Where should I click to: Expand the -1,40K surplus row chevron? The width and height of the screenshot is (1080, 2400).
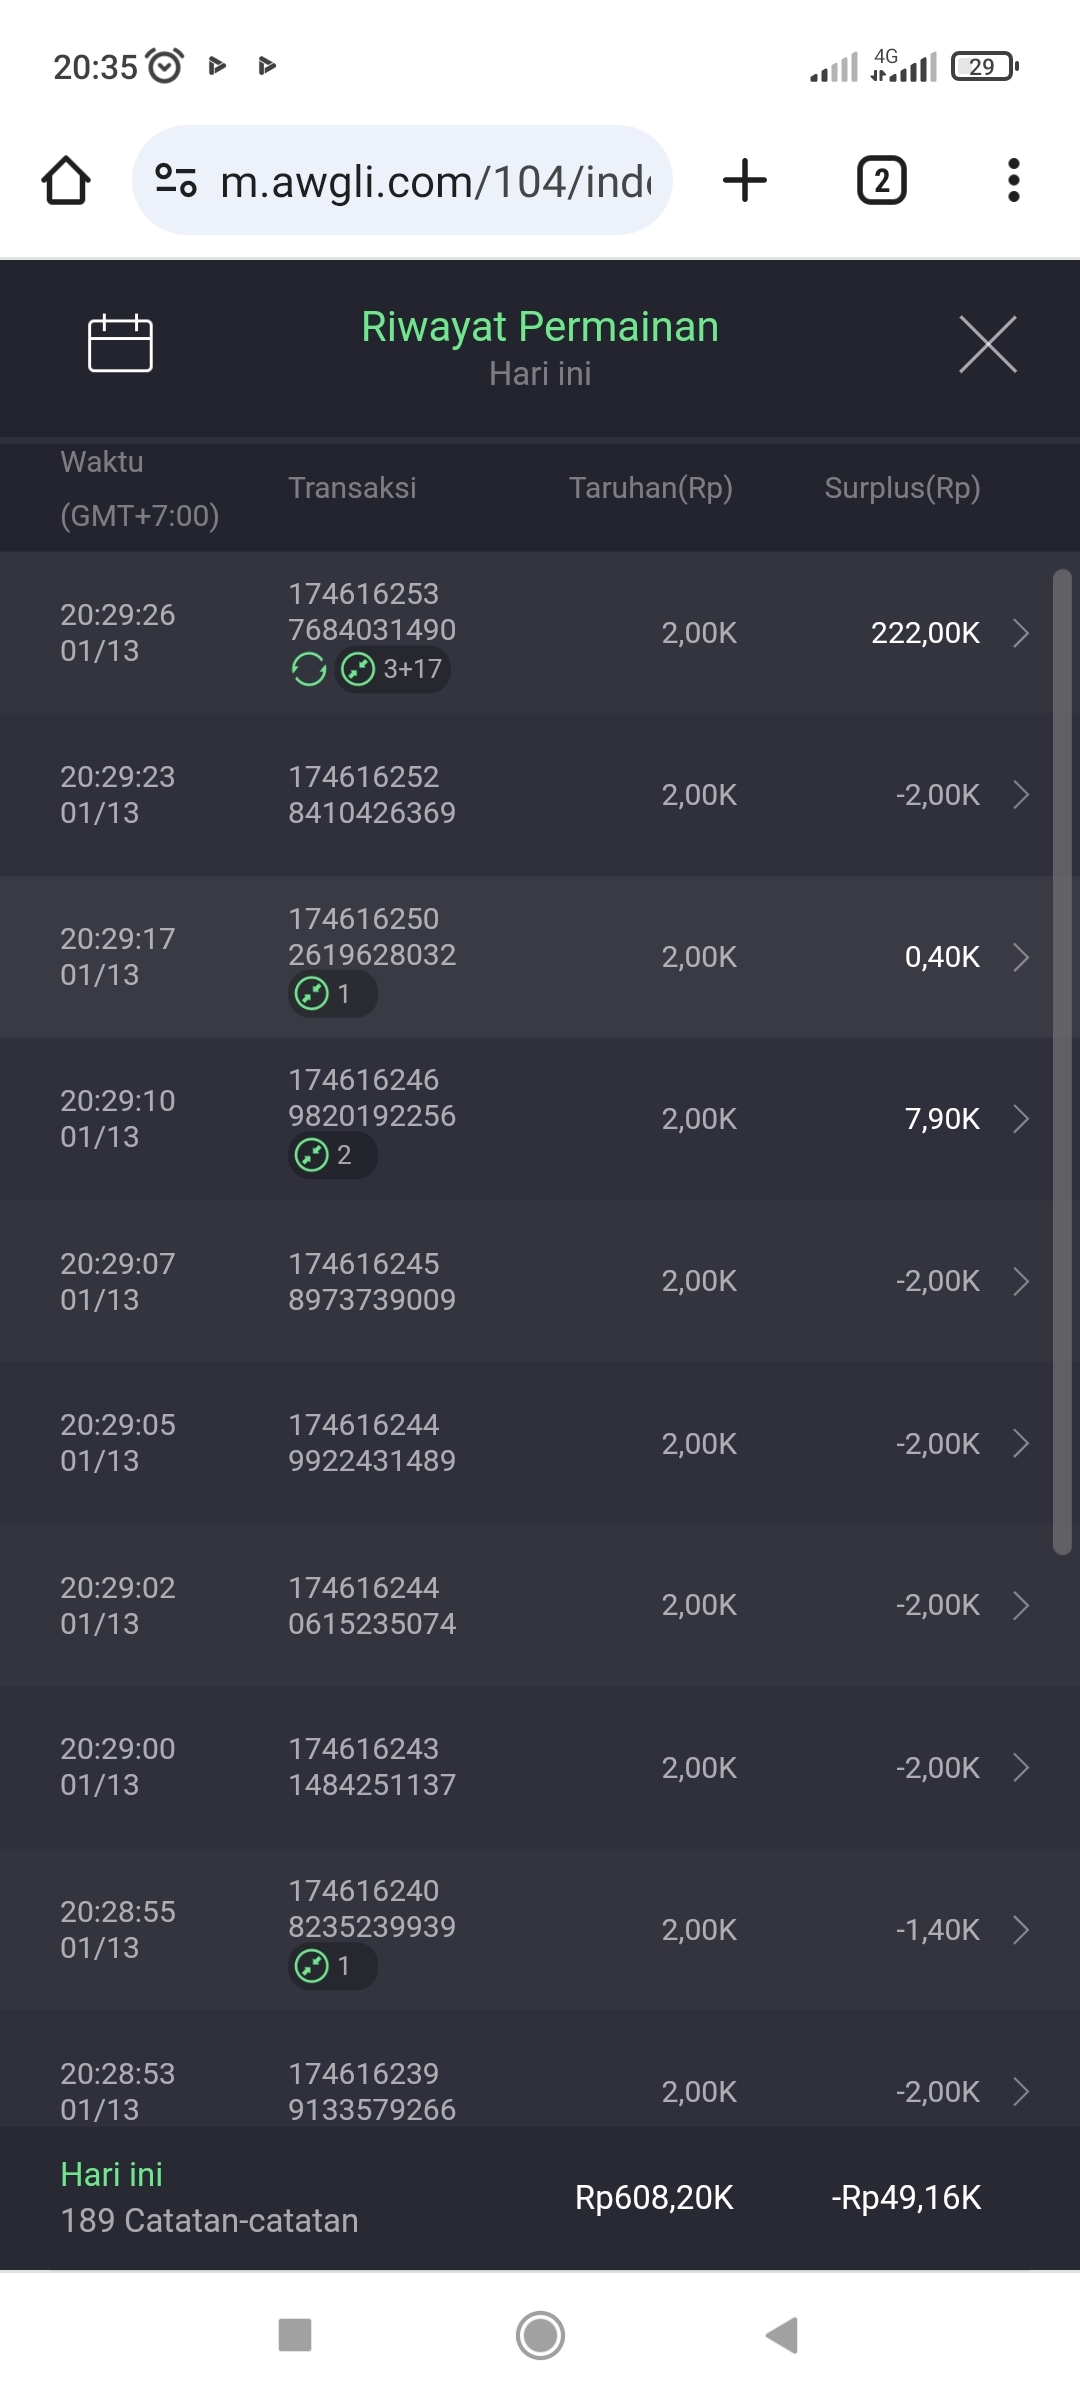(1021, 1929)
